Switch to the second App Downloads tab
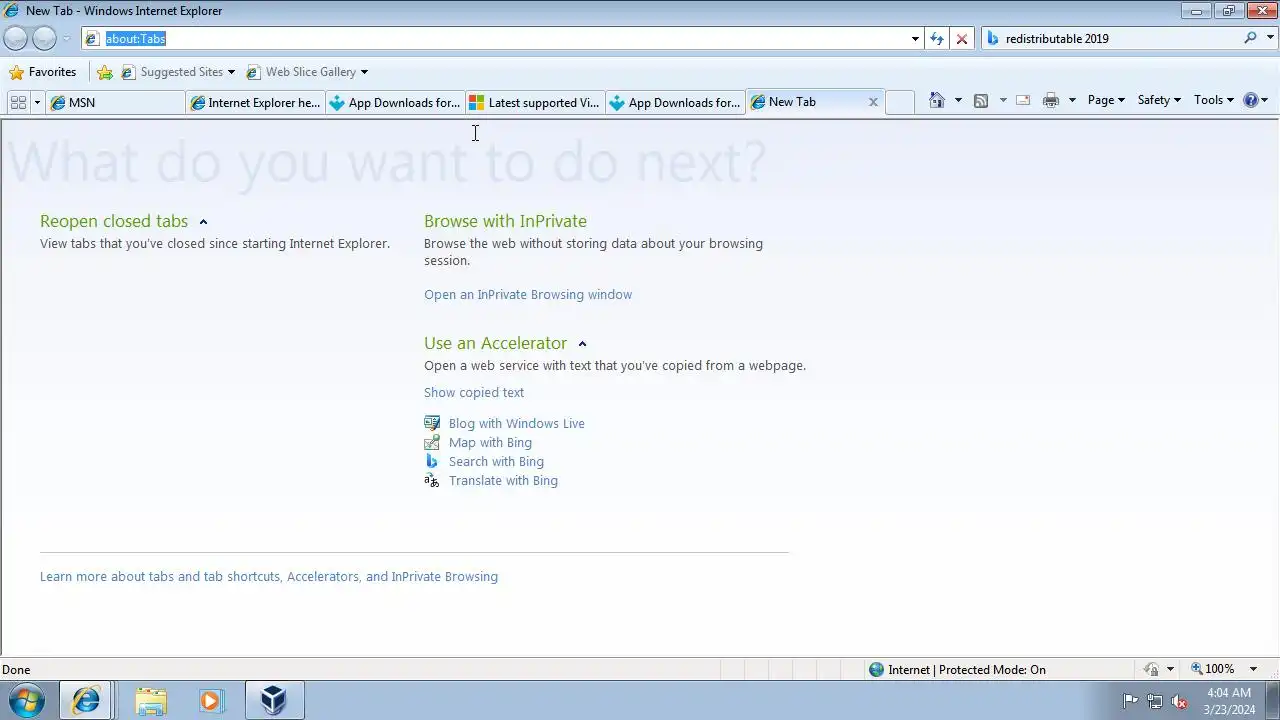The height and width of the screenshot is (720, 1280). (x=675, y=102)
